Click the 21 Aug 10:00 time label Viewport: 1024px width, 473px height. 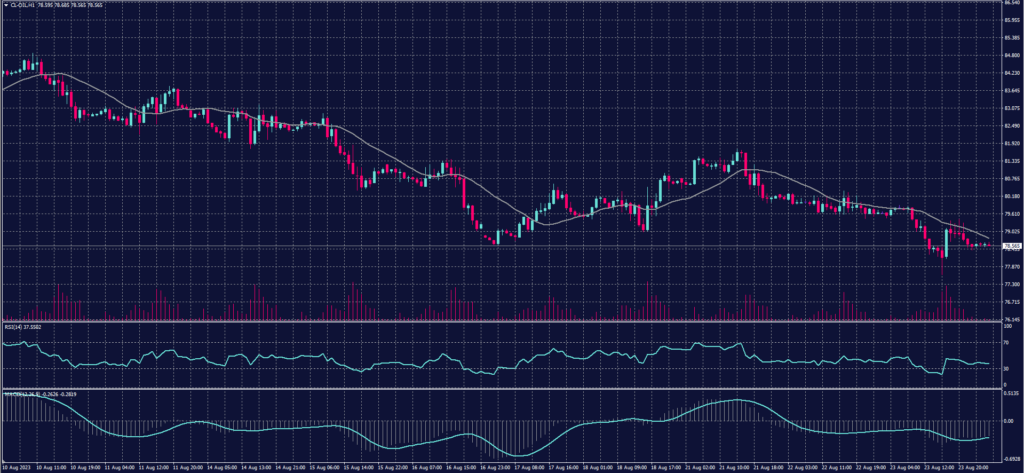pos(735,467)
